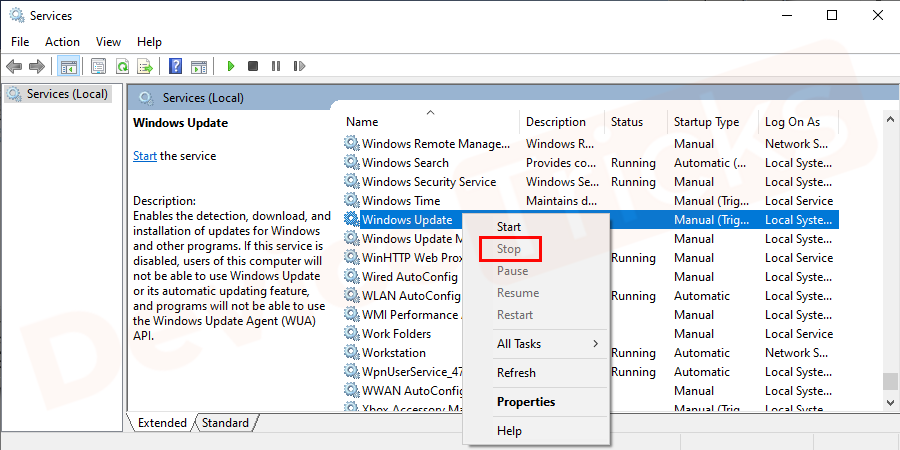Image resolution: width=900 pixels, height=450 pixels.
Task: Click the blue Help toolbar icon
Action: (x=175, y=66)
